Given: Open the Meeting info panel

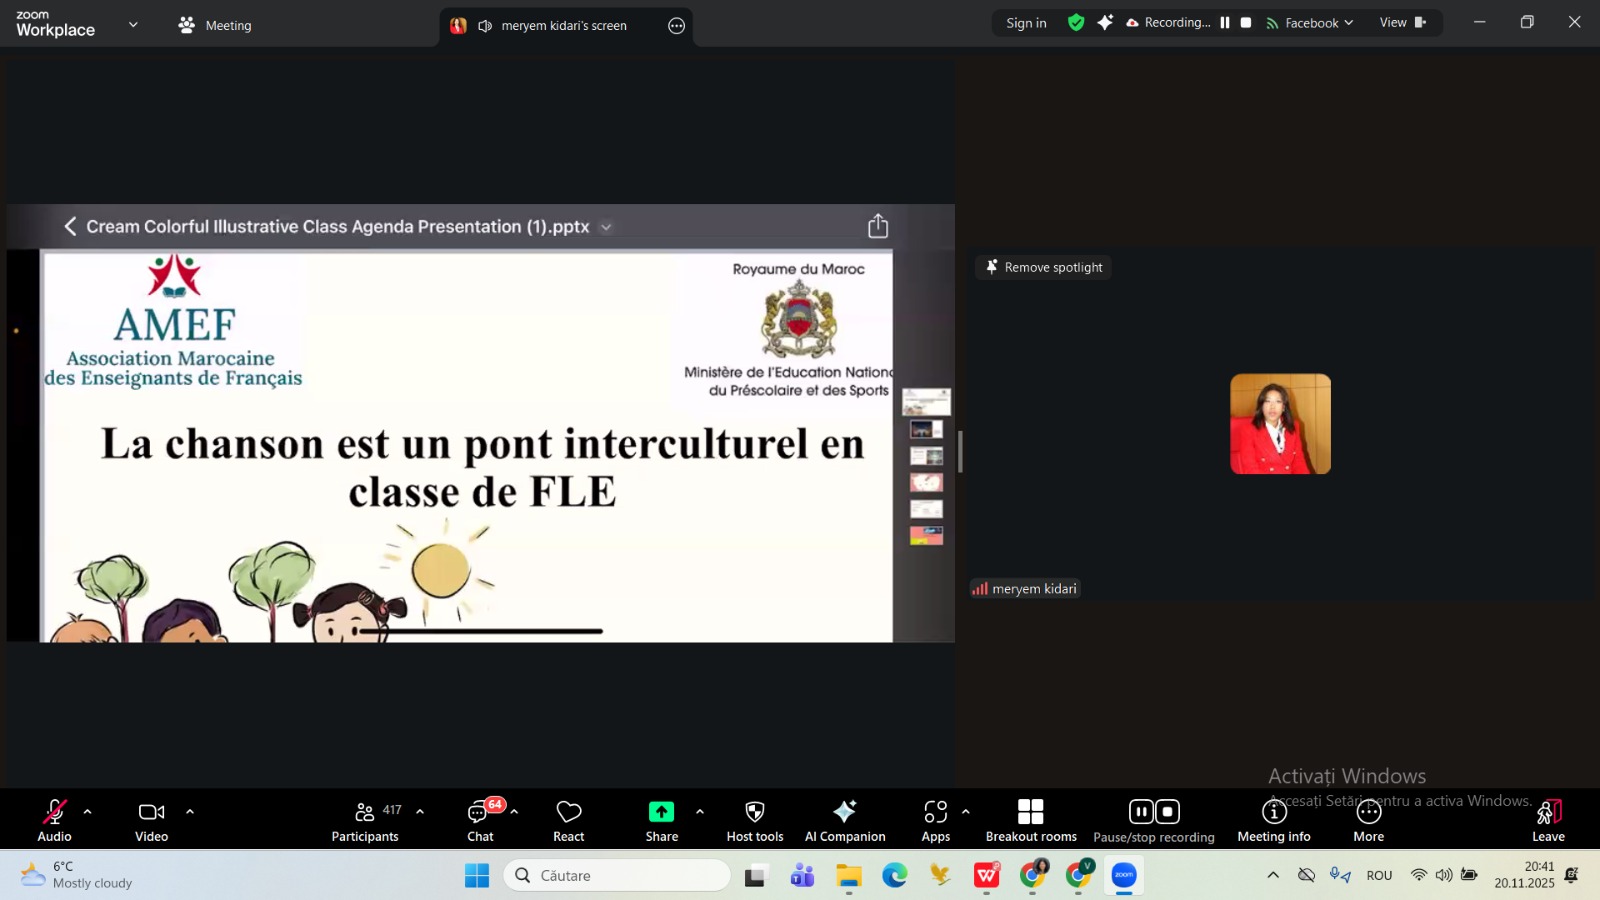Looking at the screenshot, I should pyautogui.click(x=1273, y=820).
